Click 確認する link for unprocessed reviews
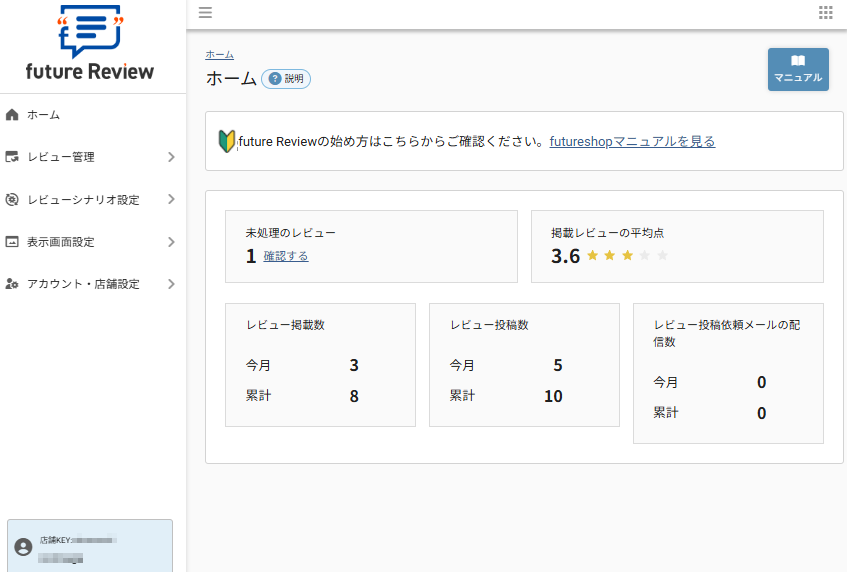 coord(286,256)
